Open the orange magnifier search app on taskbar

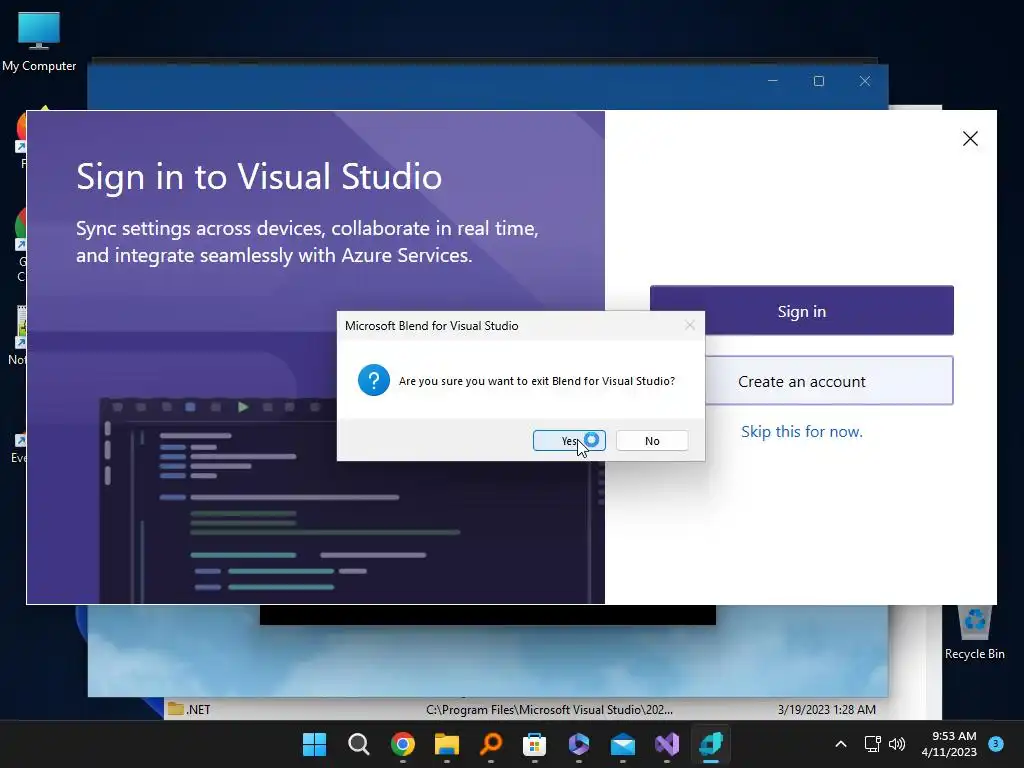point(490,744)
